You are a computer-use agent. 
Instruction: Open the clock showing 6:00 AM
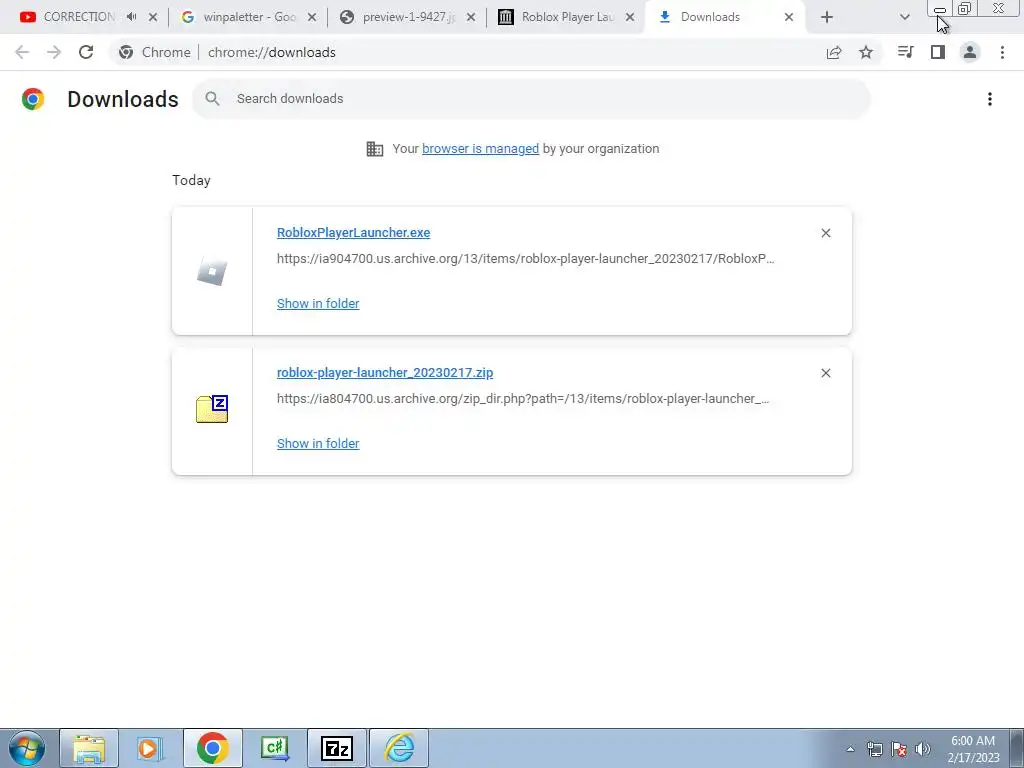click(973, 749)
